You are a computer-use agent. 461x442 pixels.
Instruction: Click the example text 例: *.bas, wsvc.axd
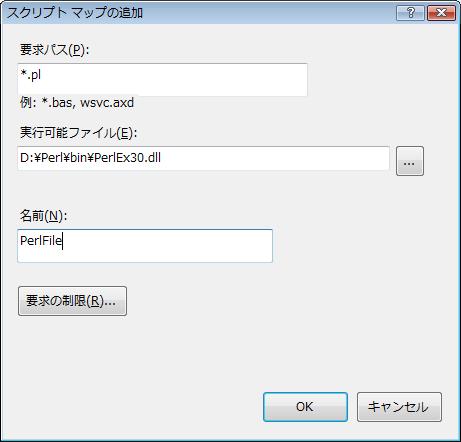click(x=77, y=102)
